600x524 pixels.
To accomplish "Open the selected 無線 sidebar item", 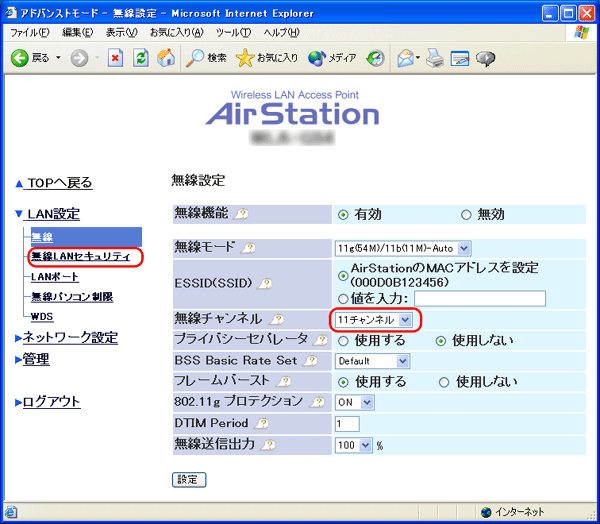I will click(x=86, y=237).
